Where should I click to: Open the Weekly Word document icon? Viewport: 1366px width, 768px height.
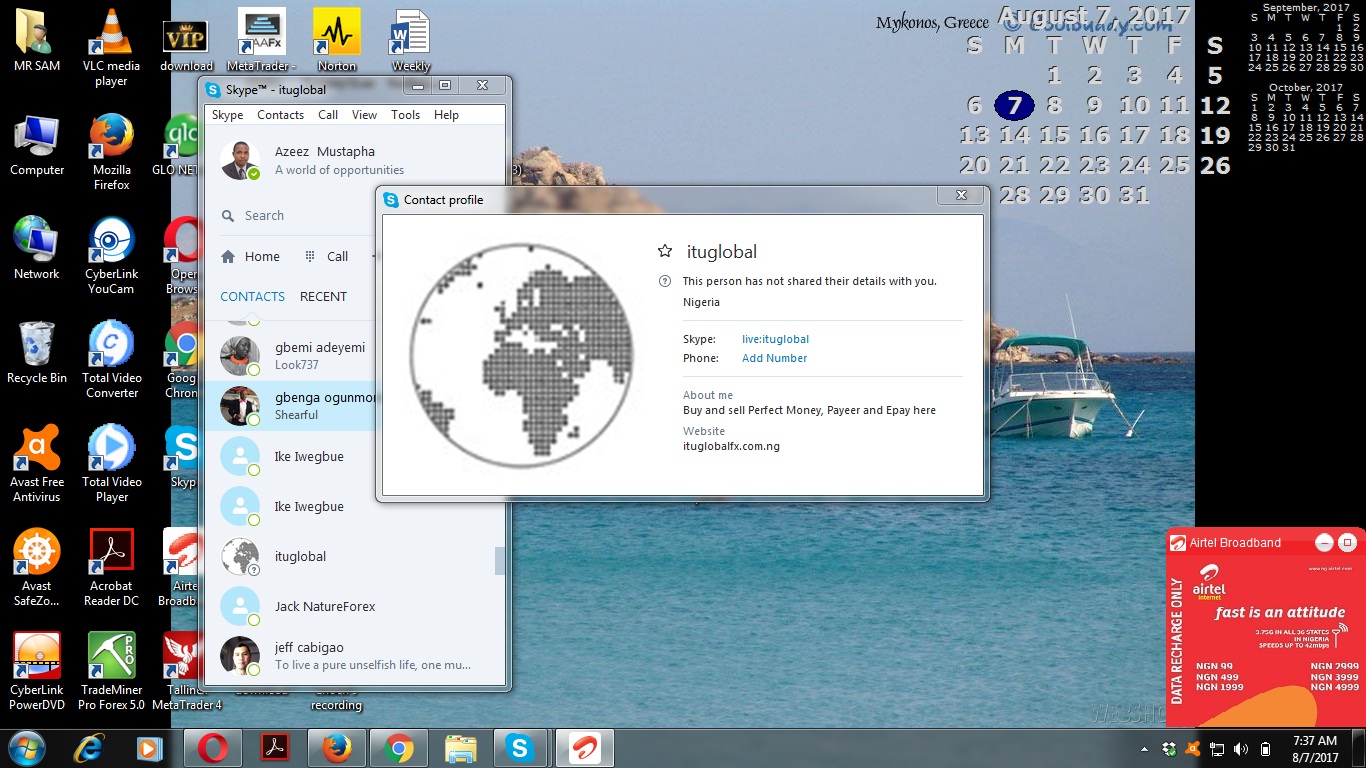[x=411, y=40]
